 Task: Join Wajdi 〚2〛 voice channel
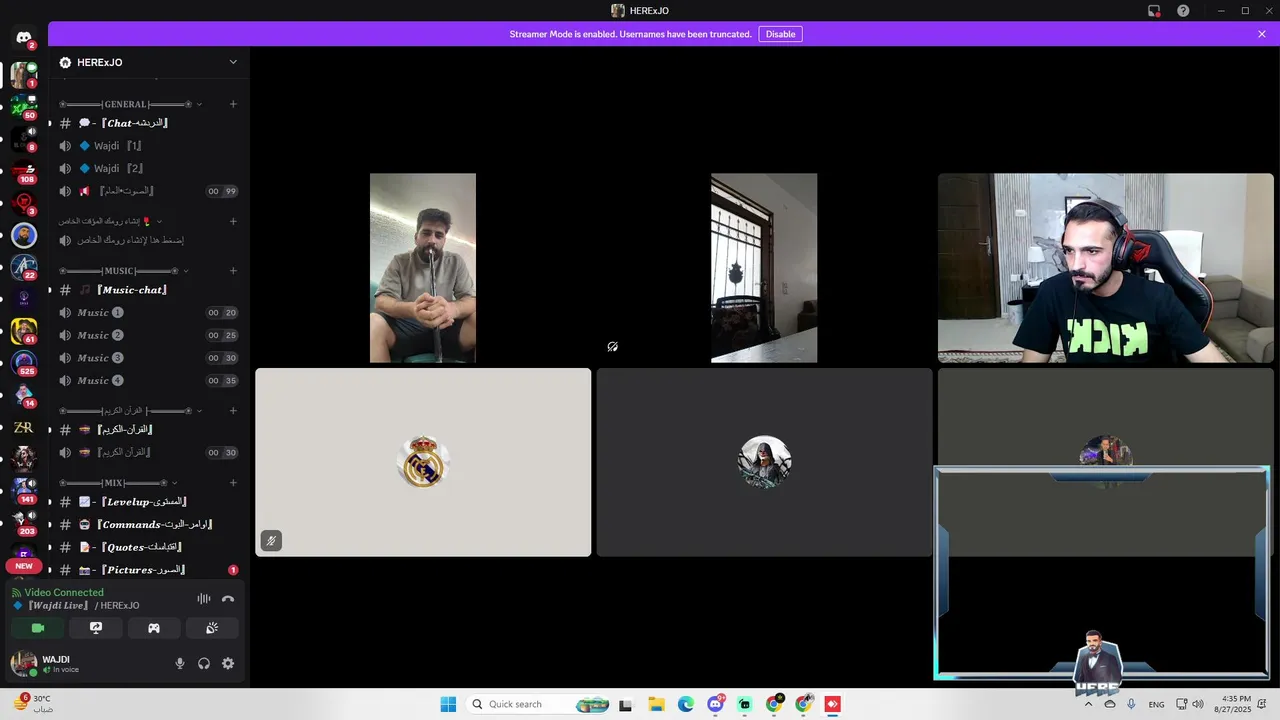coord(148,168)
